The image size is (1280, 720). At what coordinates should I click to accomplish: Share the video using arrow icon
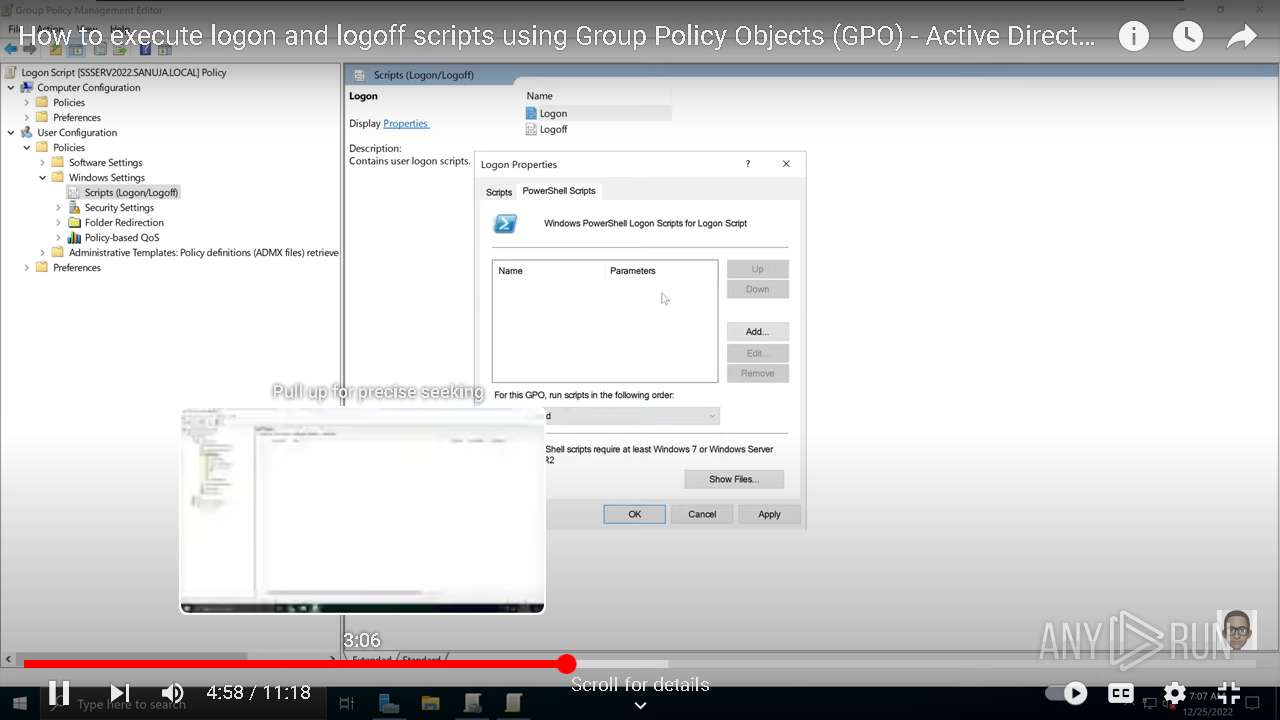pyautogui.click(x=1241, y=37)
